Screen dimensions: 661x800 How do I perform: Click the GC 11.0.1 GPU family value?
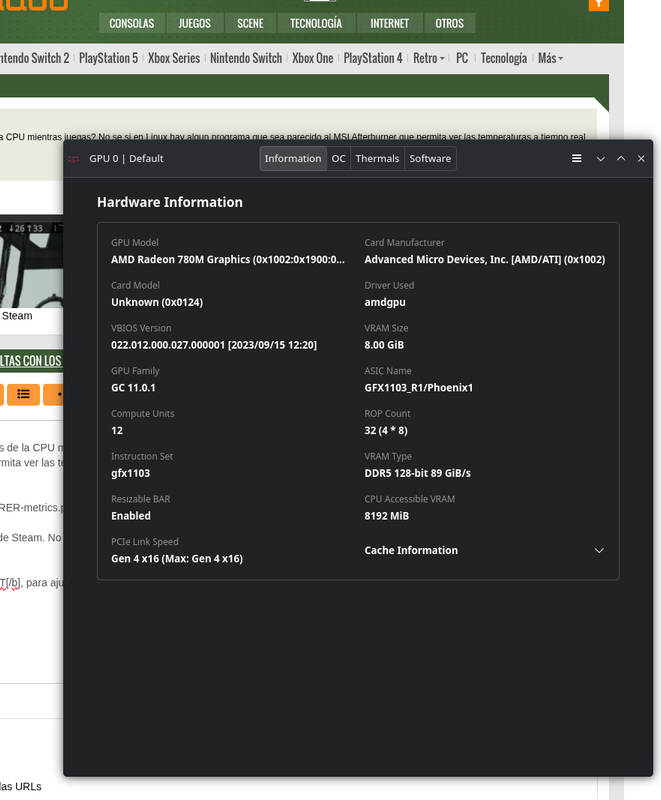(x=133, y=388)
